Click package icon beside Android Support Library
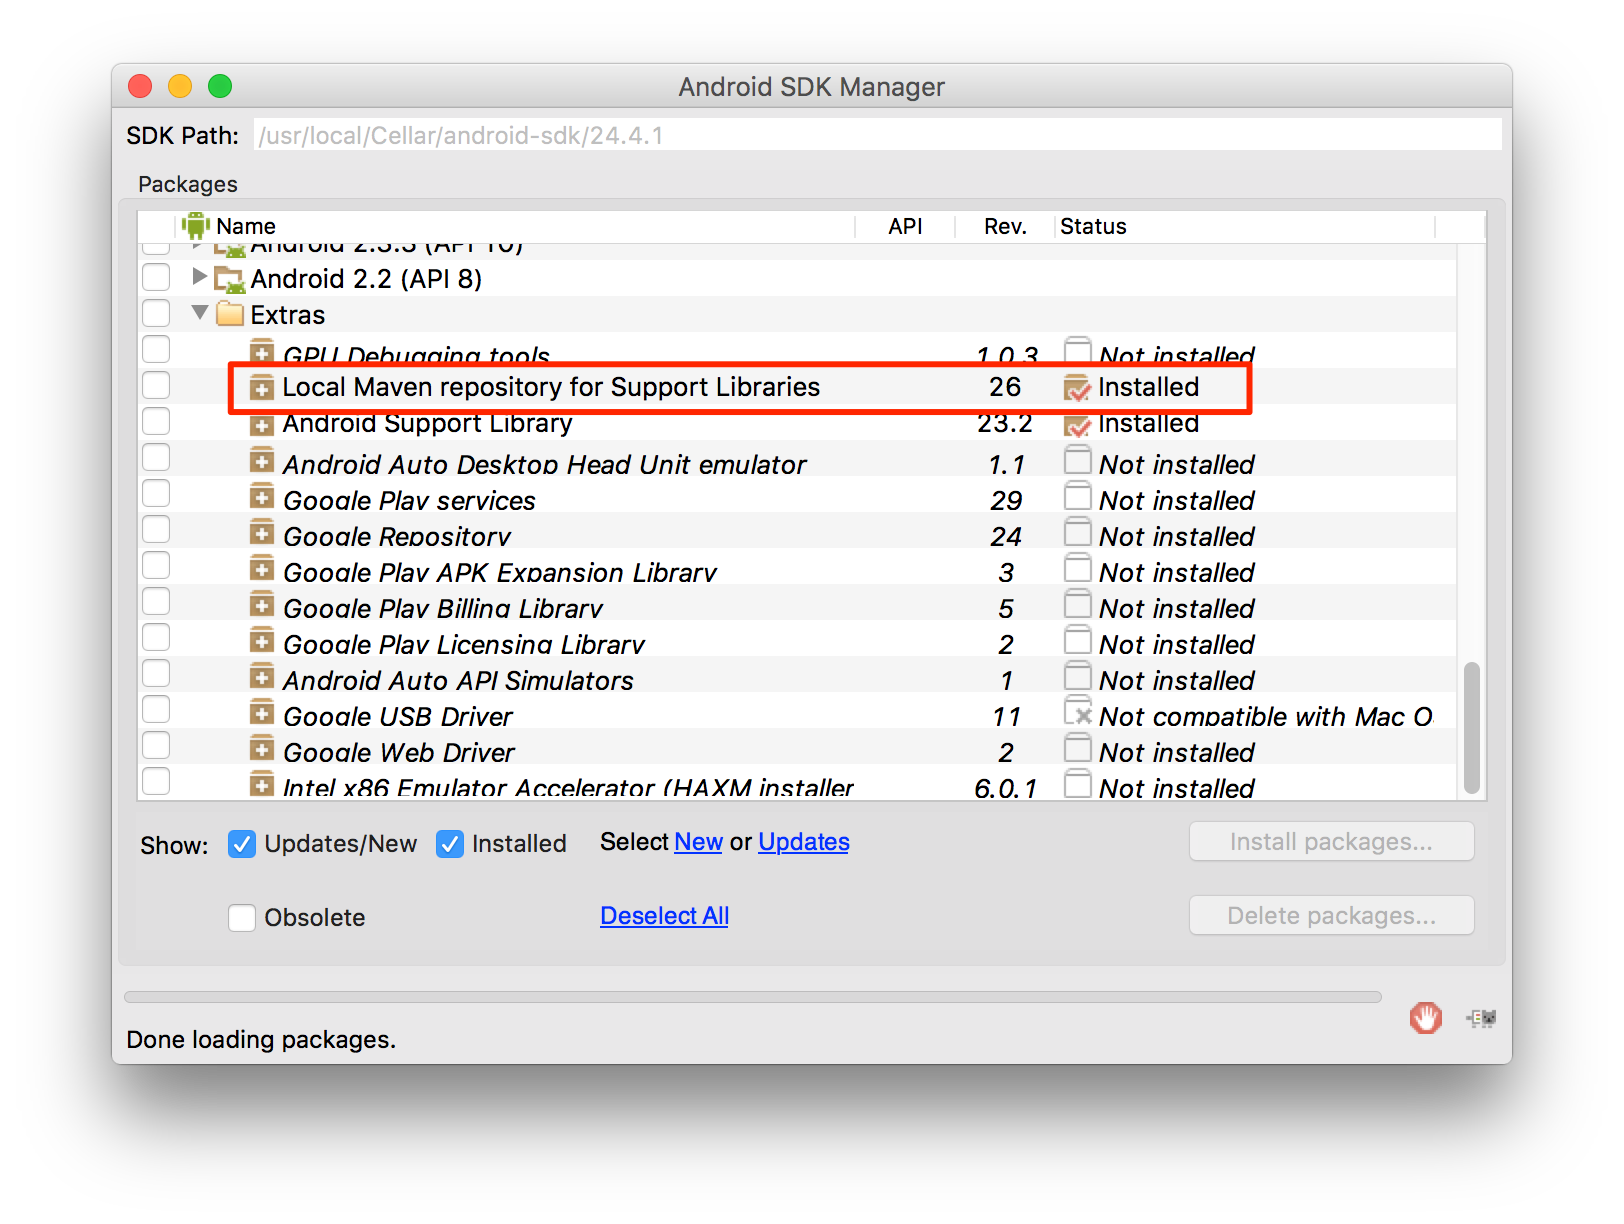The height and width of the screenshot is (1224, 1624). (262, 424)
